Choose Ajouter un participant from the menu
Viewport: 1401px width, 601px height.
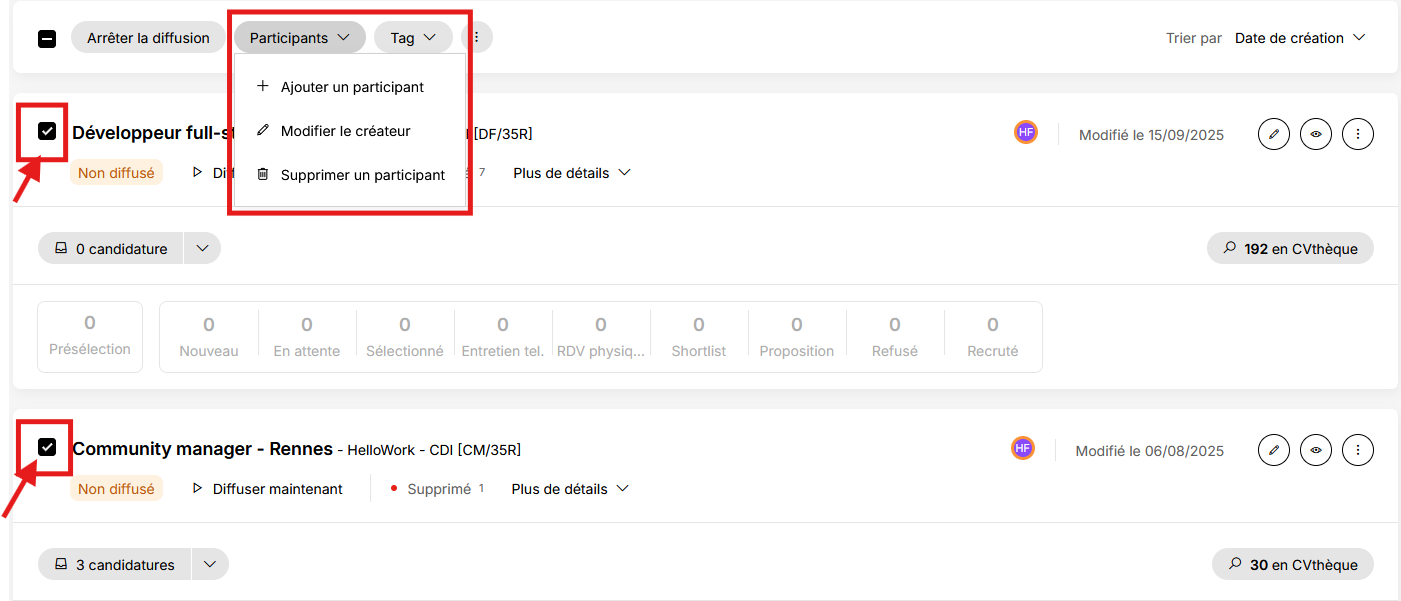tap(350, 87)
